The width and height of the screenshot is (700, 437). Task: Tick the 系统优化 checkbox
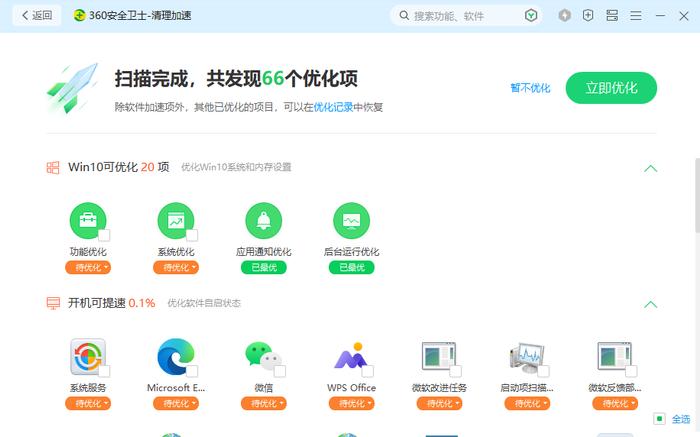(192, 235)
